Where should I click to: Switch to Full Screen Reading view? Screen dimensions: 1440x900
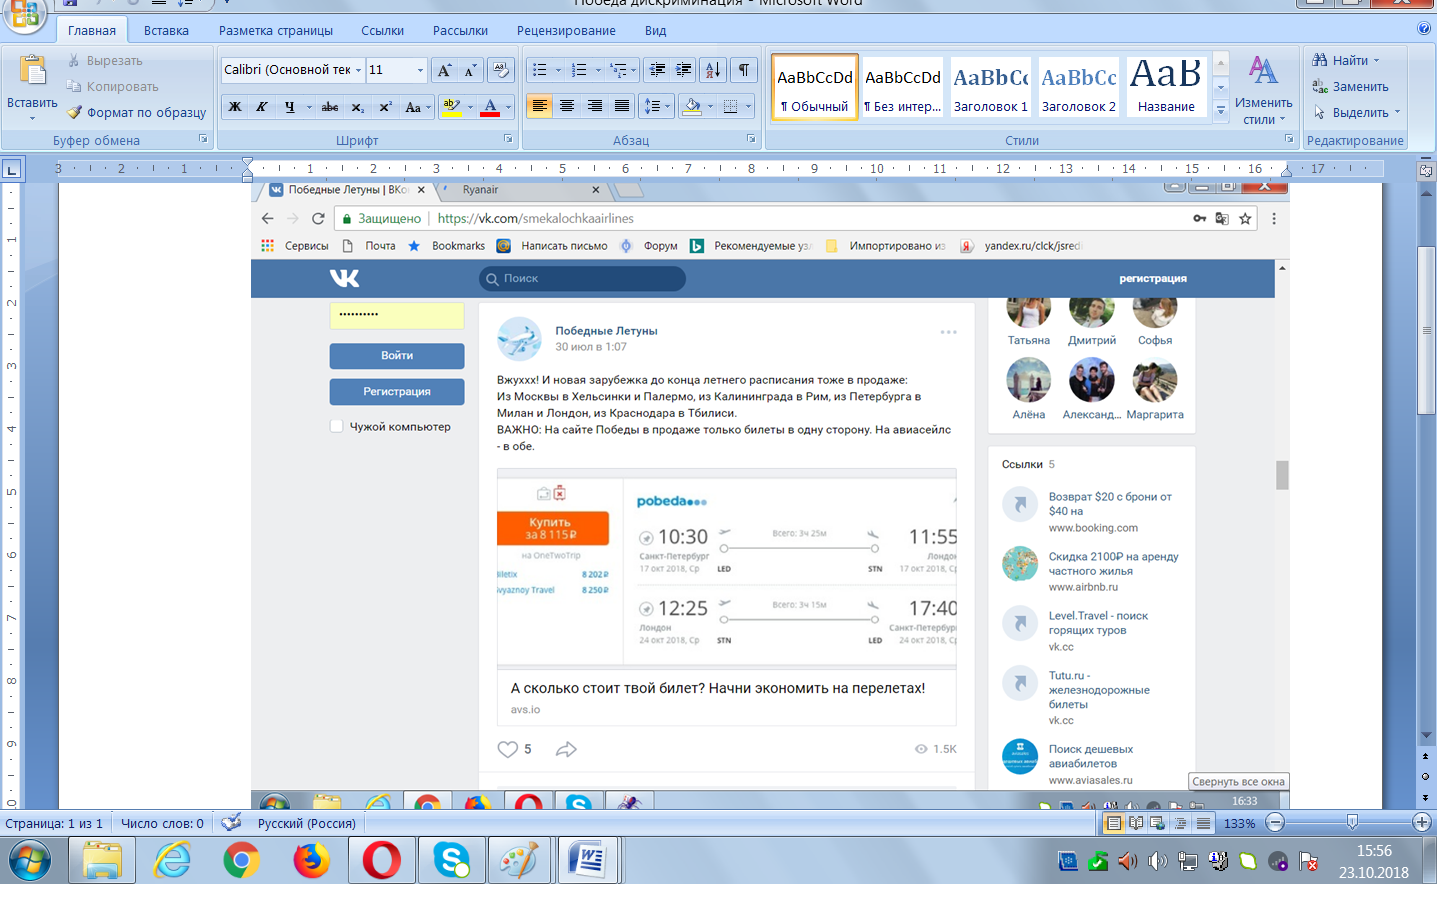pyautogui.click(x=1136, y=823)
